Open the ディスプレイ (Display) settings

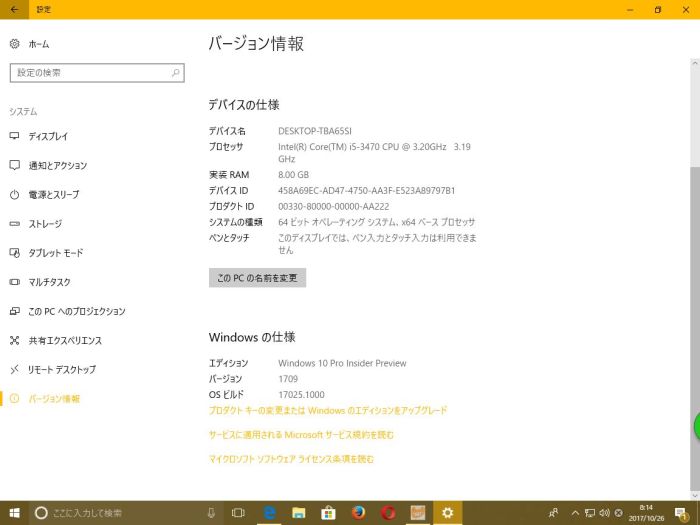pos(48,136)
